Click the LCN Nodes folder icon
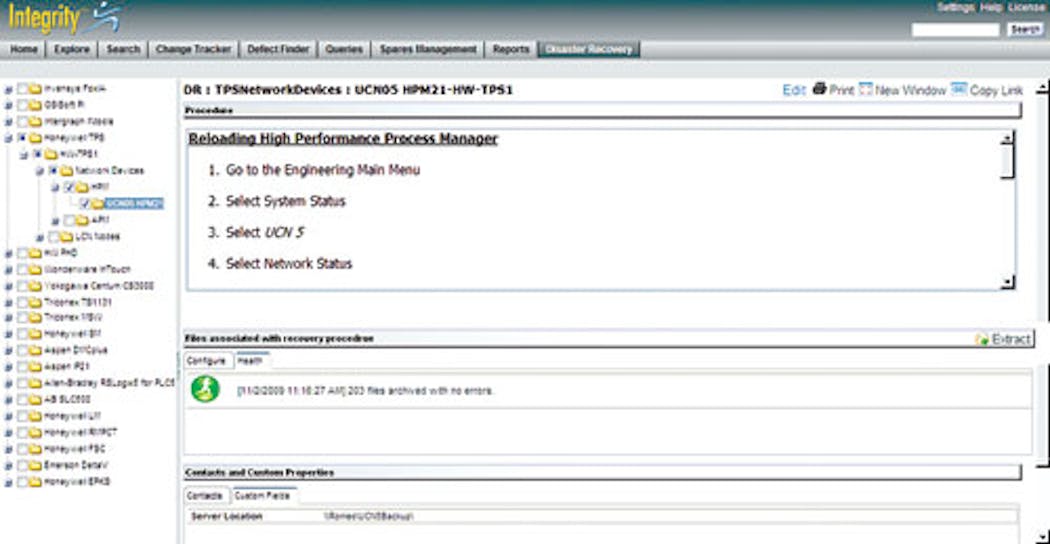Screen dimensions: 1050x544 [66, 236]
